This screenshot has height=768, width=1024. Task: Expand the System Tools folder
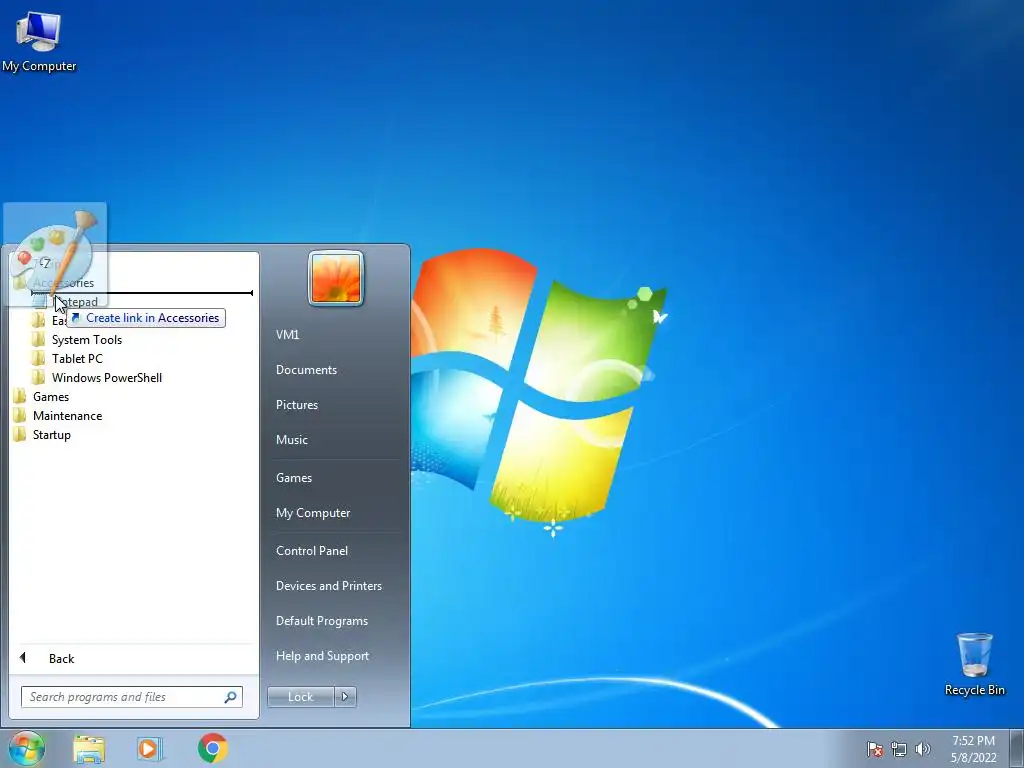point(87,340)
